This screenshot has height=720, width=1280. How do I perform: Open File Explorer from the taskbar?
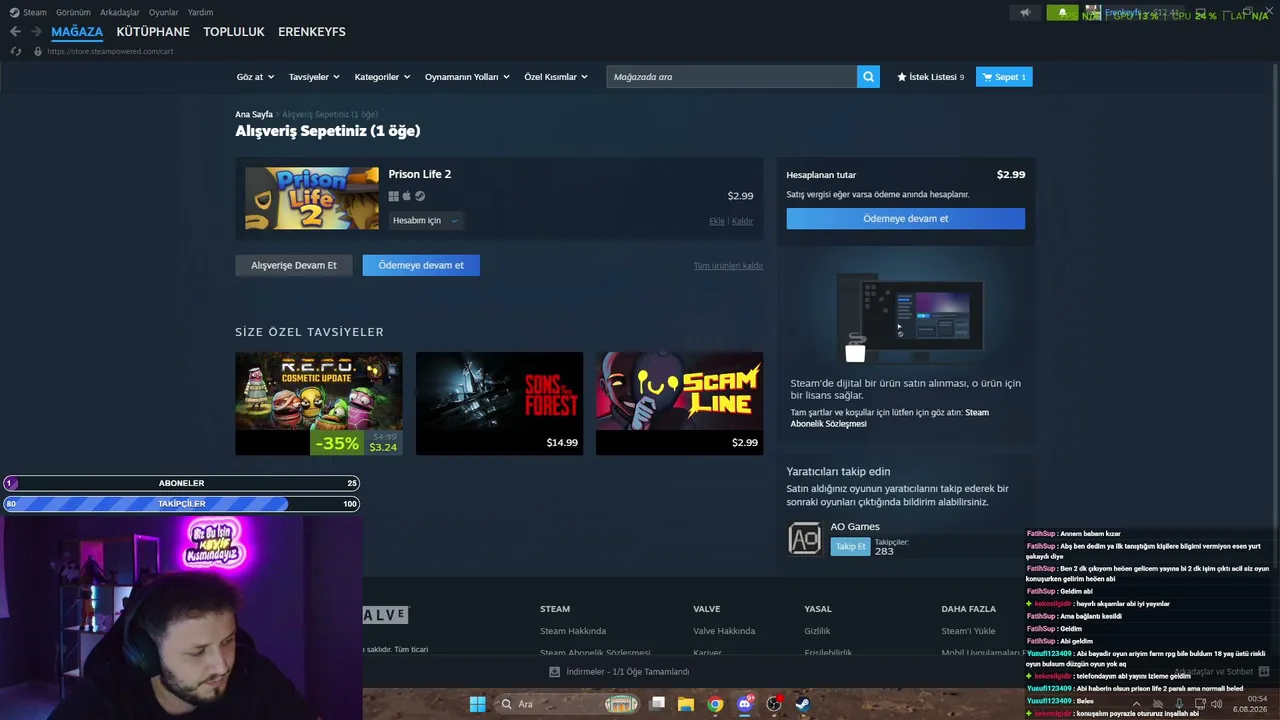point(686,704)
